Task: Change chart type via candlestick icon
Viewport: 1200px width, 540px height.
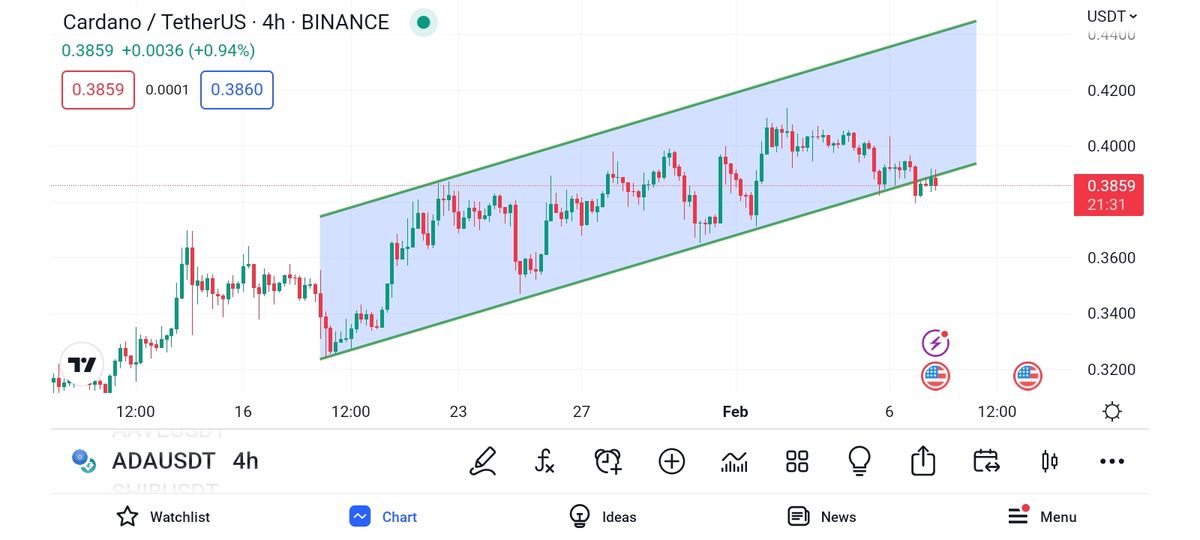Action: click(1049, 461)
